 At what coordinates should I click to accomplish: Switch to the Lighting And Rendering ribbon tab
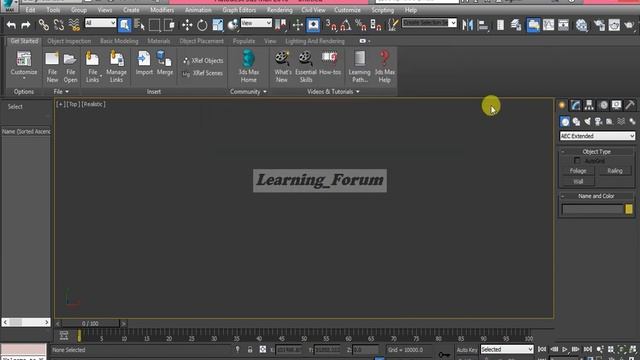315,41
